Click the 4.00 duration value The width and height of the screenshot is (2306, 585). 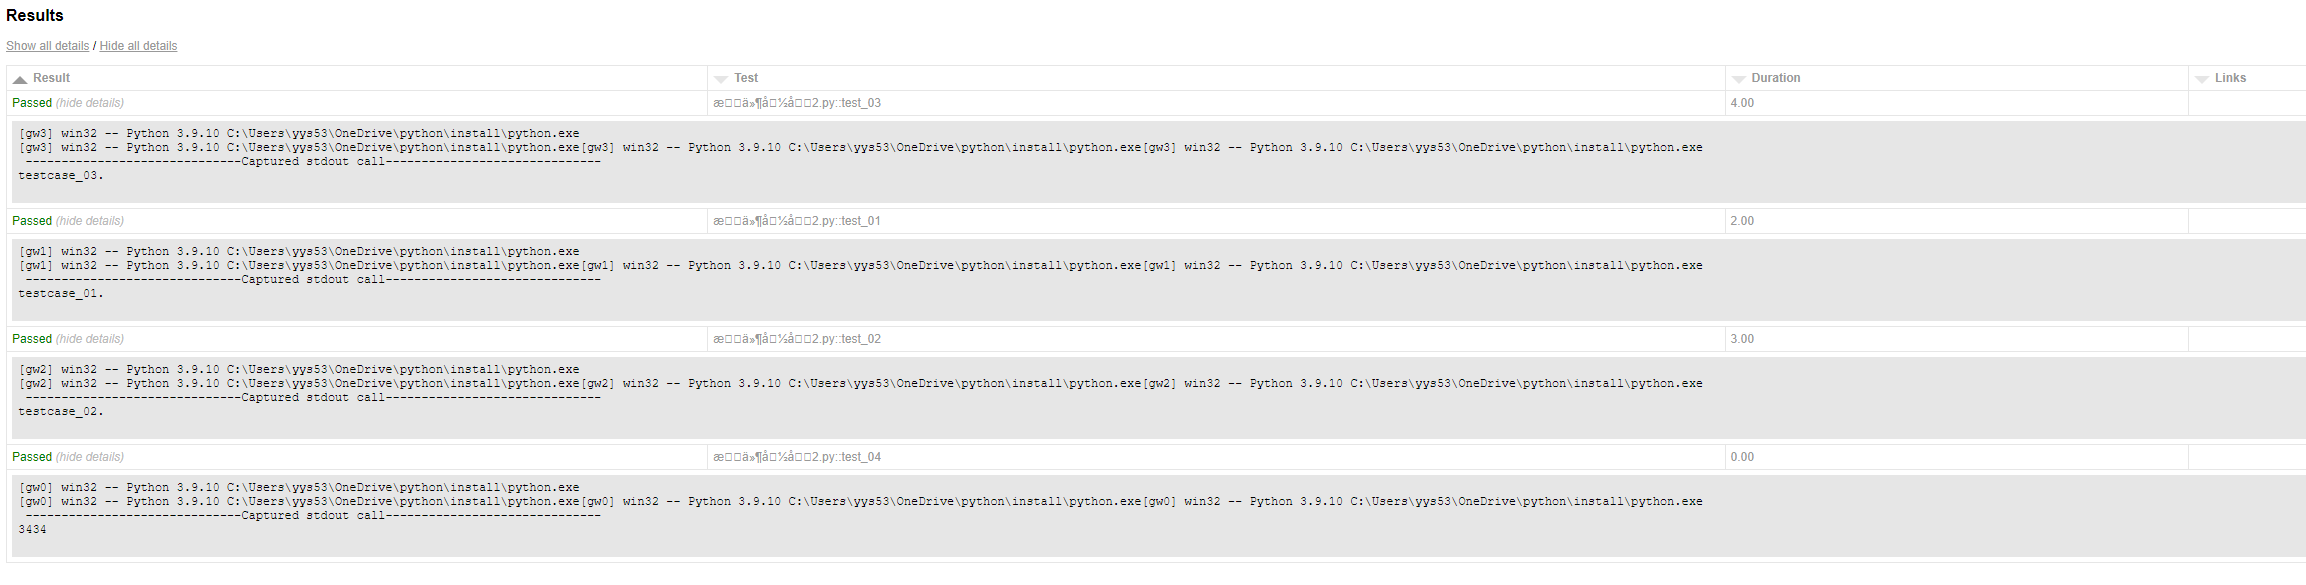click(x=1742, y=103)
